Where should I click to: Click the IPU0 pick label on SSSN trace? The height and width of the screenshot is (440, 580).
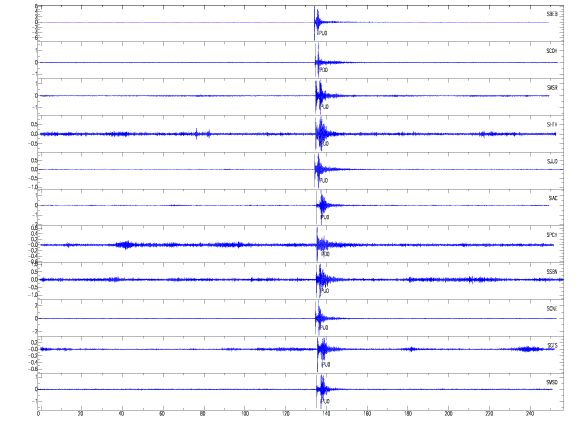coord(324,291)
